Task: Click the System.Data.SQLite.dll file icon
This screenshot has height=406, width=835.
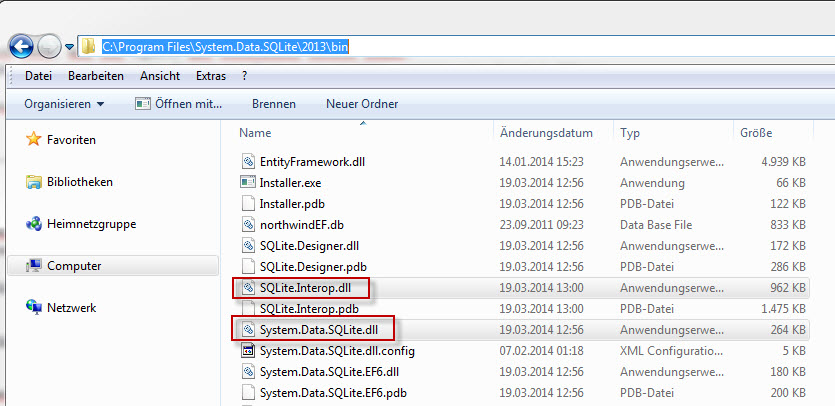Action: 248,330
